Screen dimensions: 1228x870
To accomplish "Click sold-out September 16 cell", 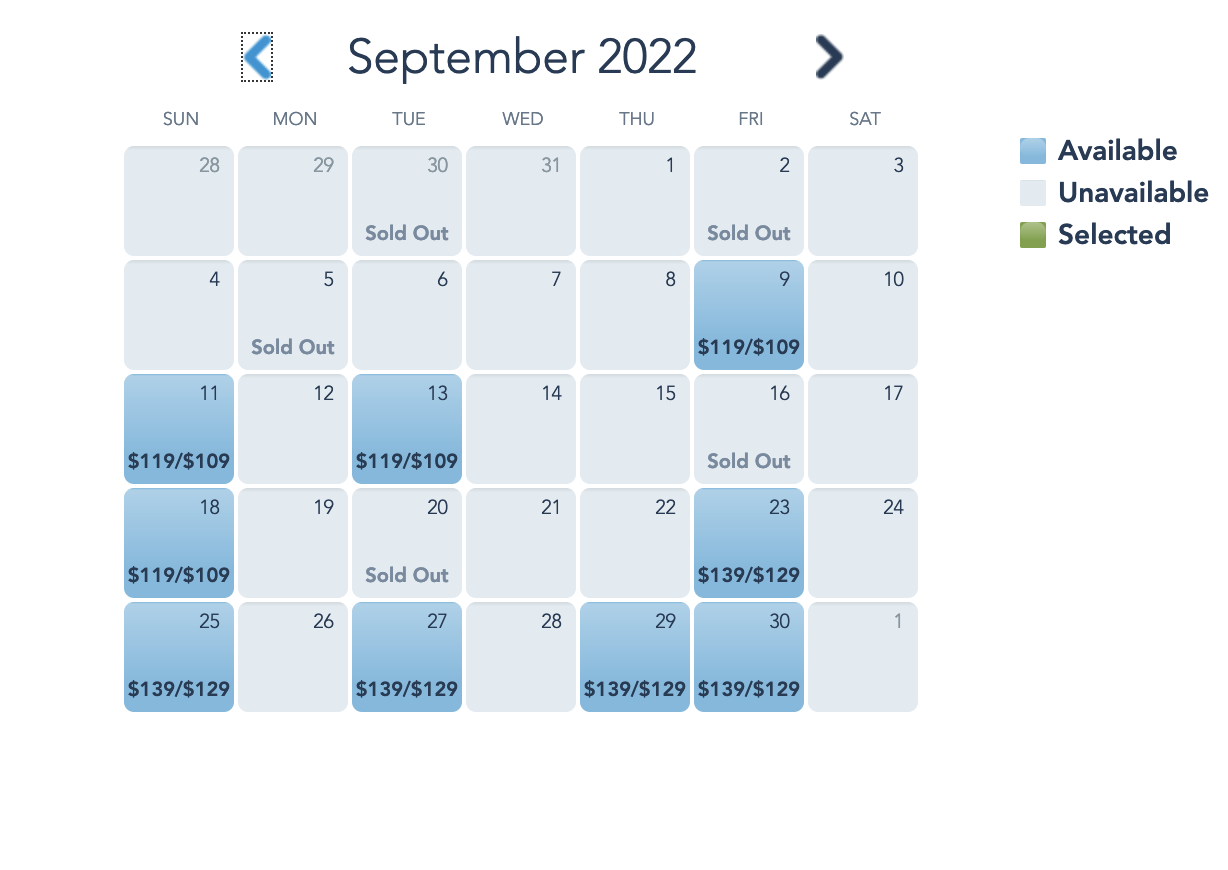I will pos(749,429).
